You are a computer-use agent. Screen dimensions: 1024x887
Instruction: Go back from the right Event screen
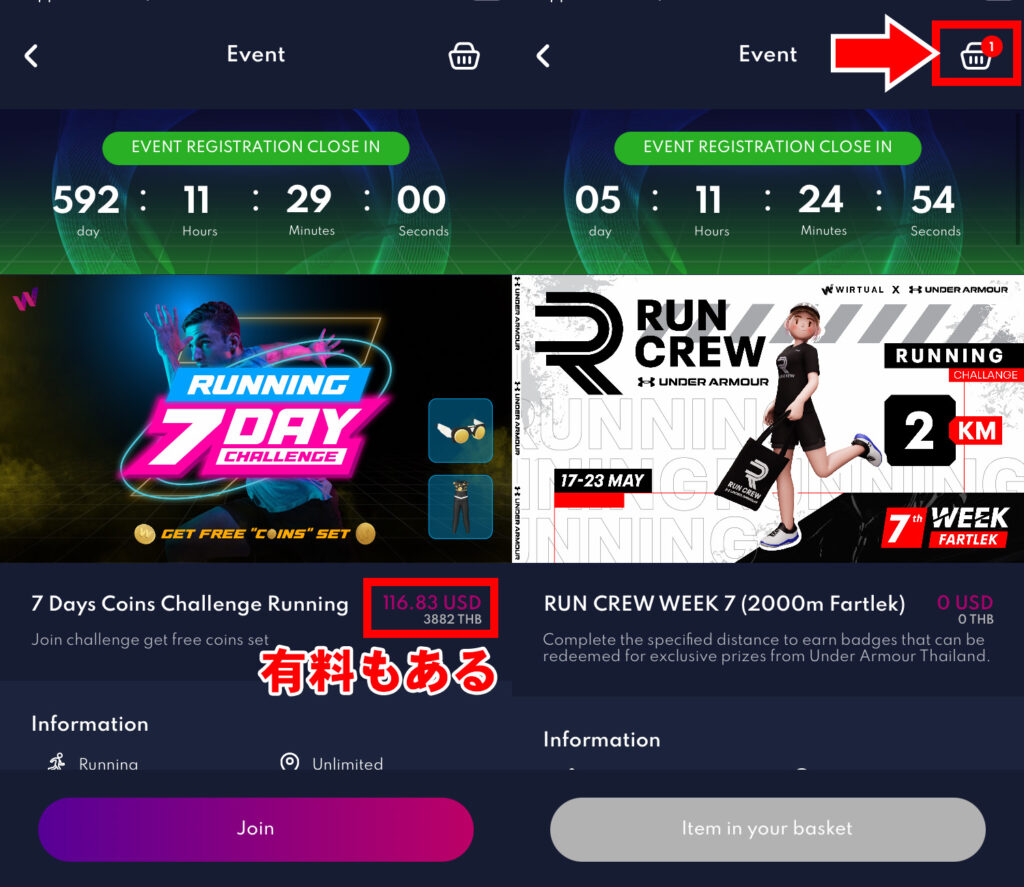pos(543,56)
